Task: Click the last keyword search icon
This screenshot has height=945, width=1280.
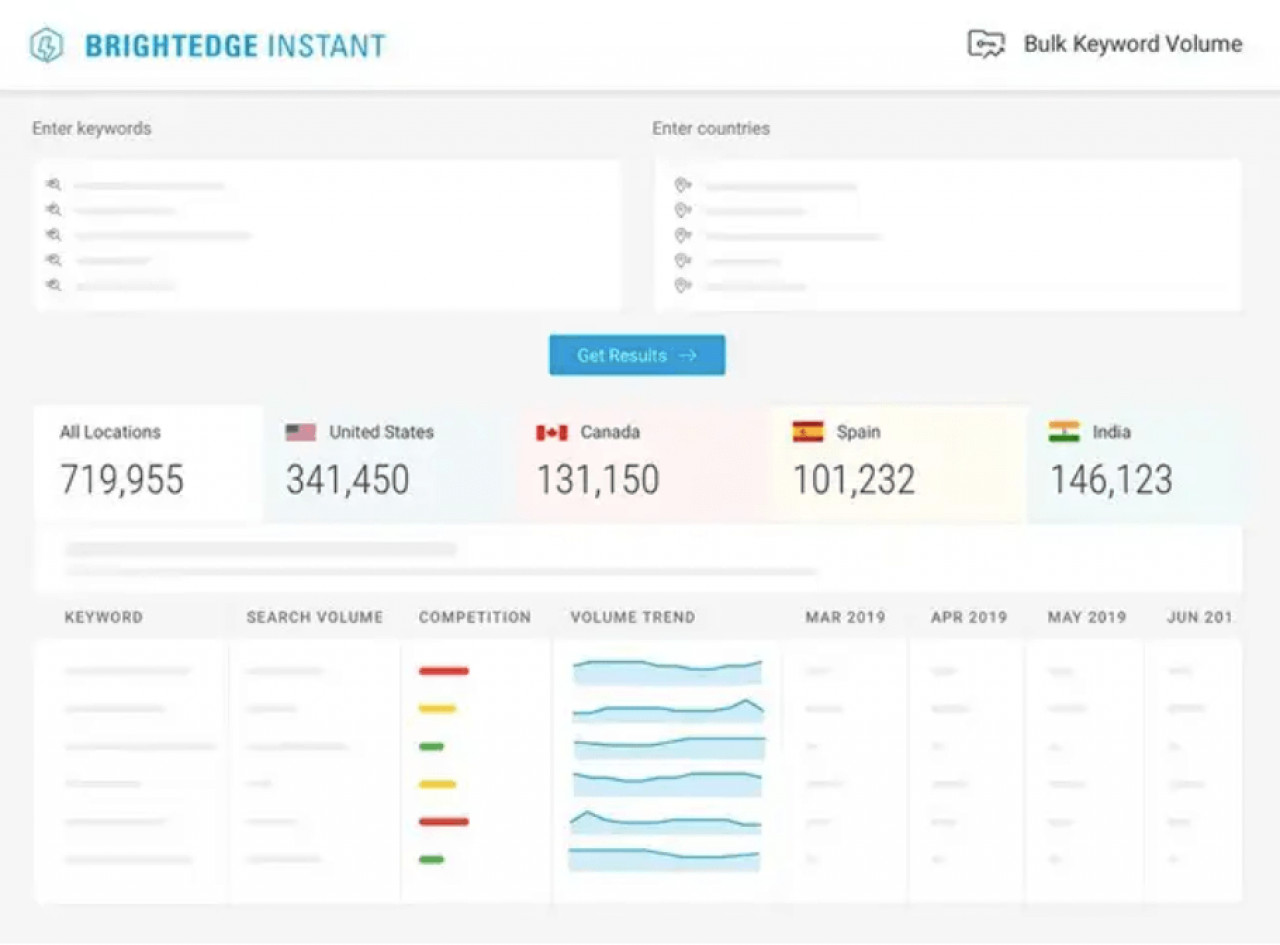Action: point(54,285)
